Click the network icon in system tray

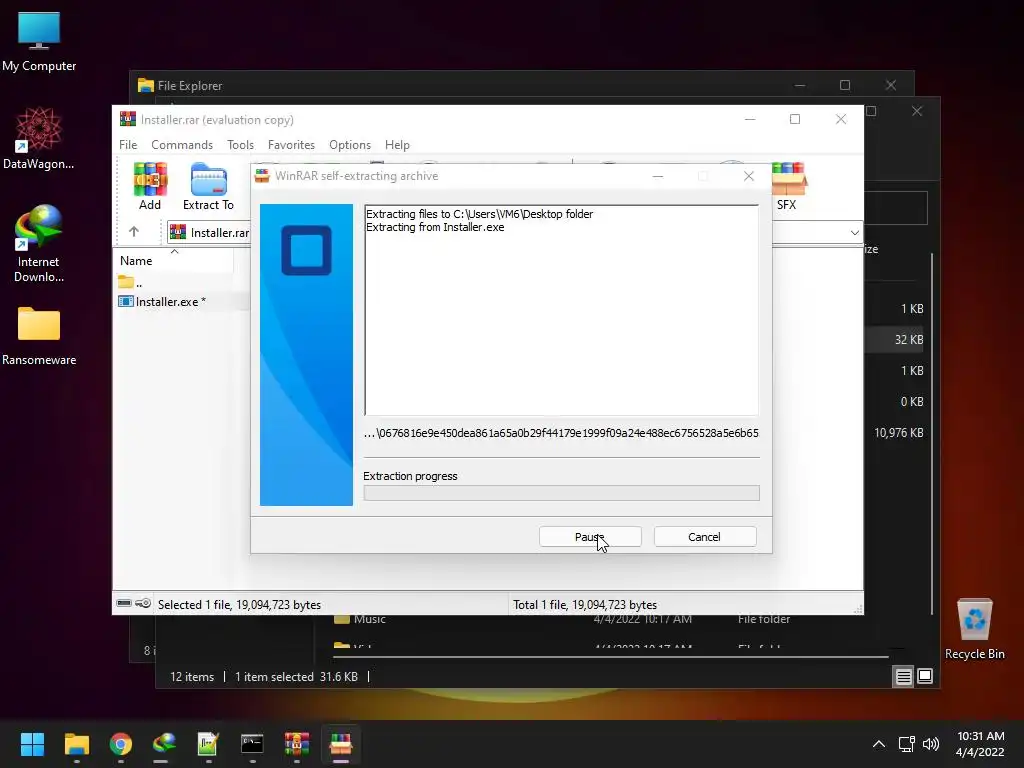coord(906,744)
